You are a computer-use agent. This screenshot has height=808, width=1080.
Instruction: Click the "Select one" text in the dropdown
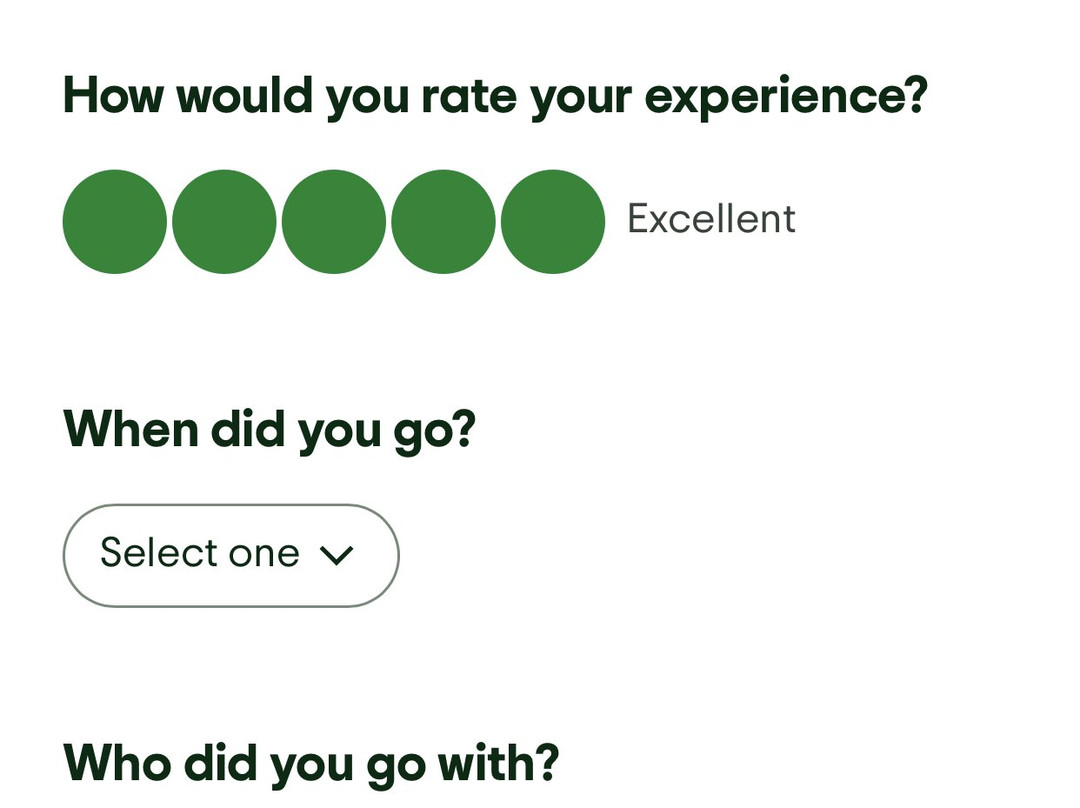pos(200,554)
